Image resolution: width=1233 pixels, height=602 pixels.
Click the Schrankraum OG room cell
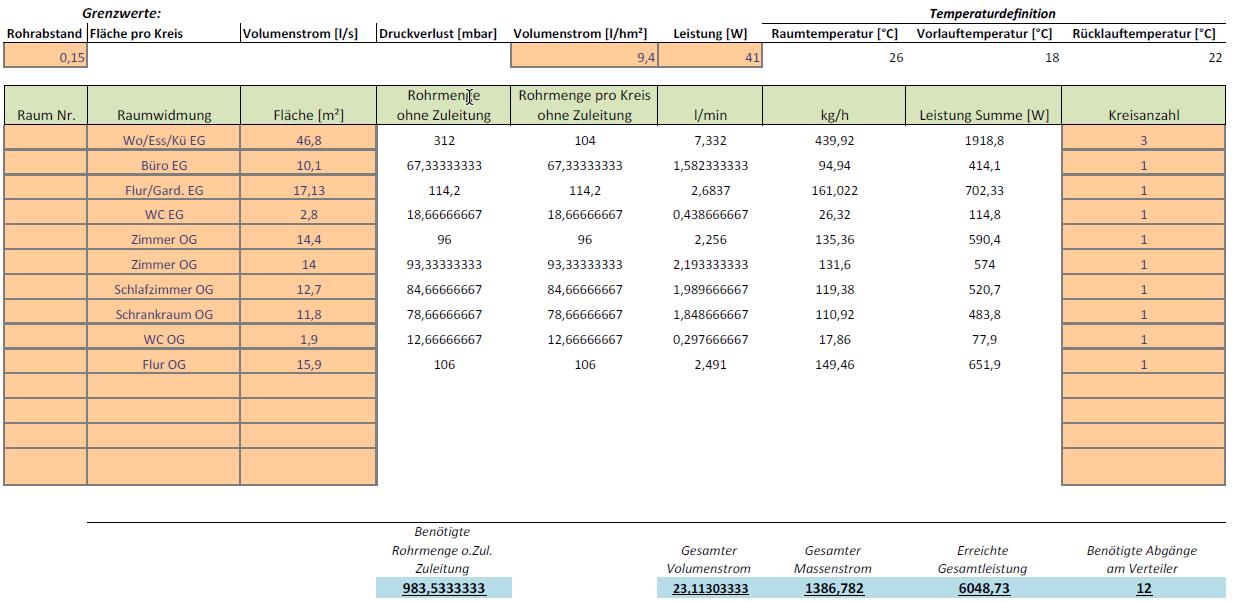164,315
